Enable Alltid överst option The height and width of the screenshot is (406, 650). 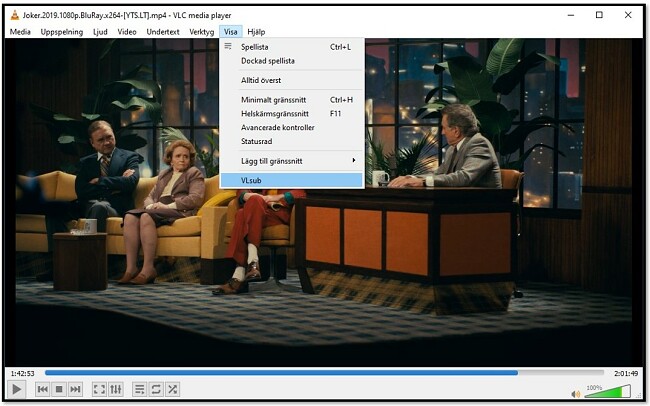(x=291, y=80)
